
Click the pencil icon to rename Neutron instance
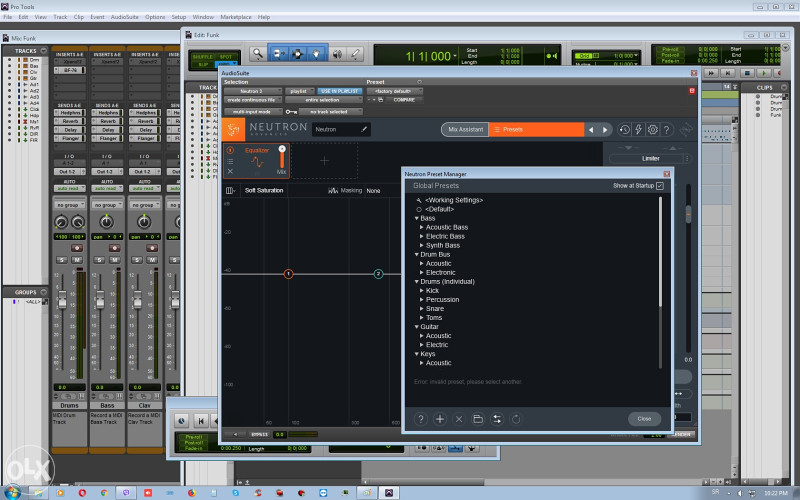364,130
